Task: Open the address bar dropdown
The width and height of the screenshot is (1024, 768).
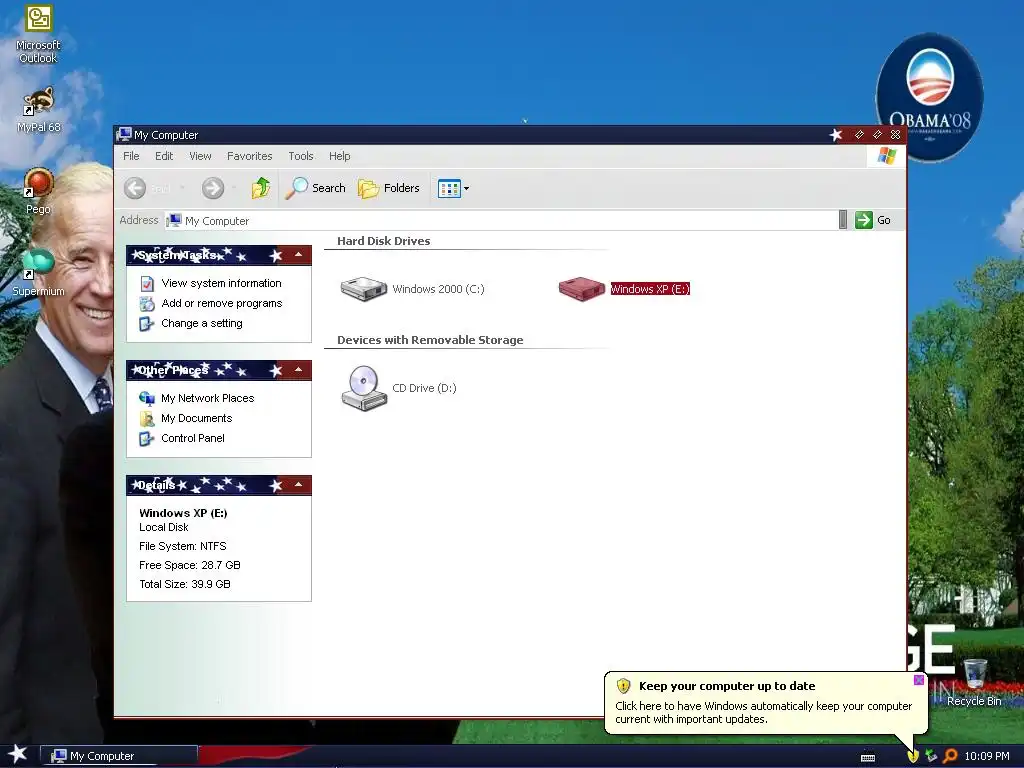Action: pos(843,220)
